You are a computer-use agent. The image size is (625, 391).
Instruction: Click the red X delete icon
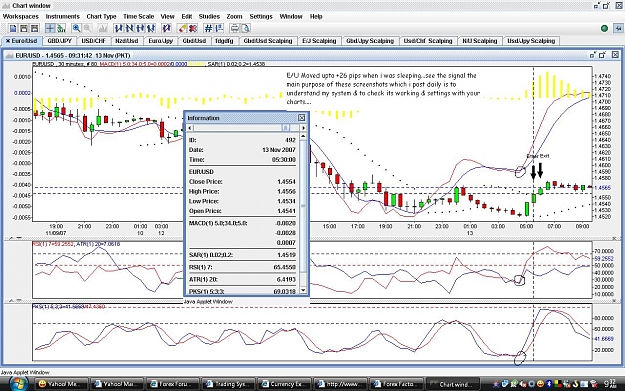tap(193, 28)
